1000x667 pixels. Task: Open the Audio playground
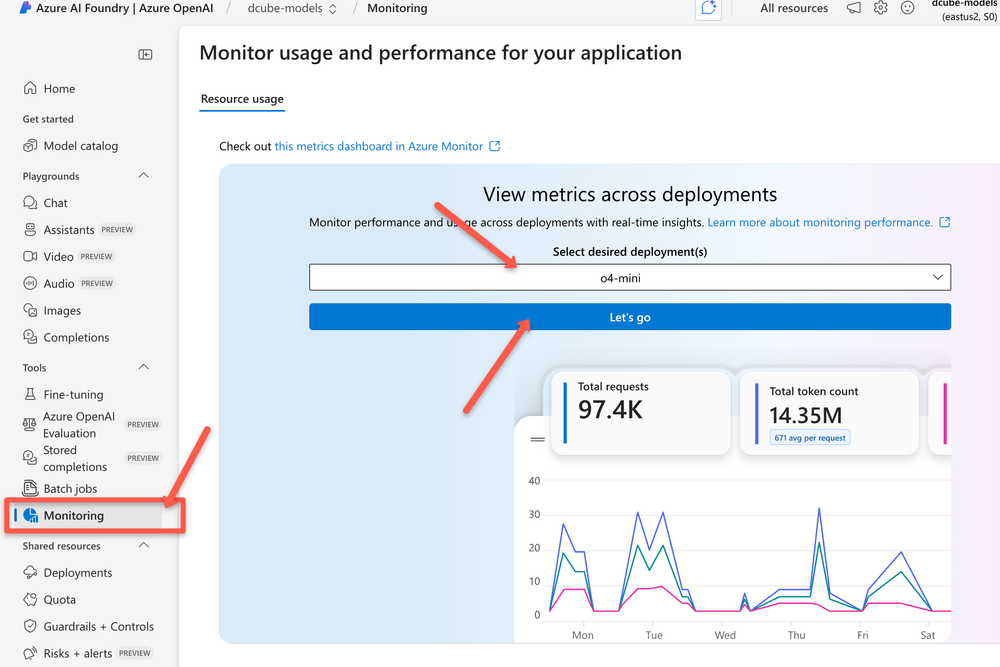pyautogui.click(x=58, y=283)
